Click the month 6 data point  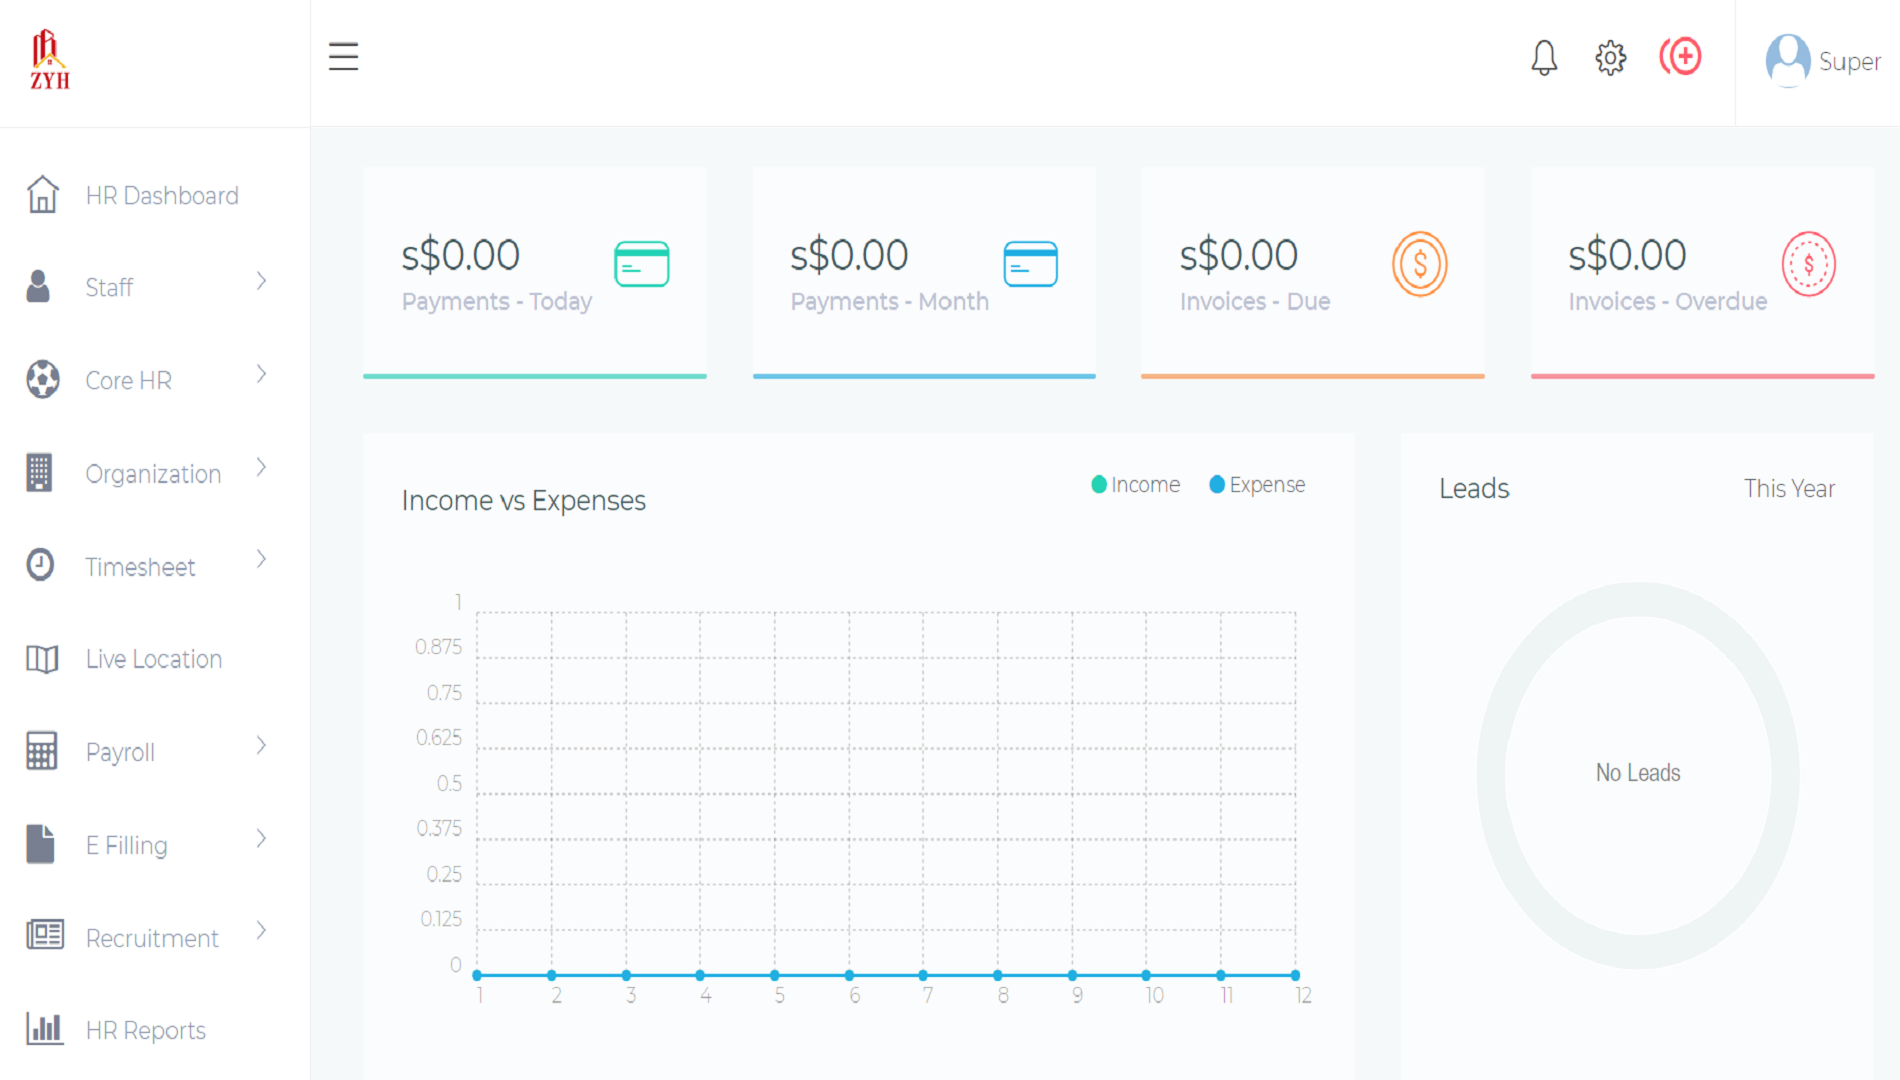click(849, 975)
